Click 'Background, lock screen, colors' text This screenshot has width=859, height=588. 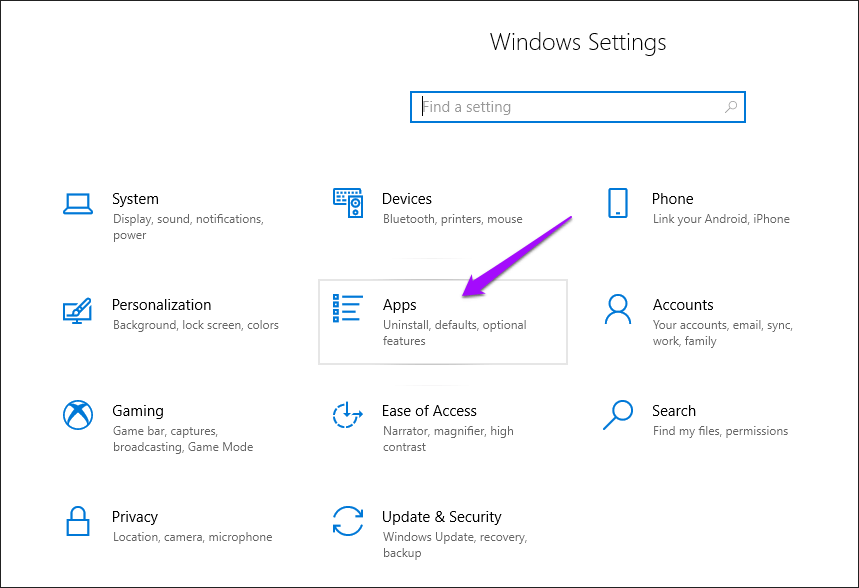[x=196, y=325]
